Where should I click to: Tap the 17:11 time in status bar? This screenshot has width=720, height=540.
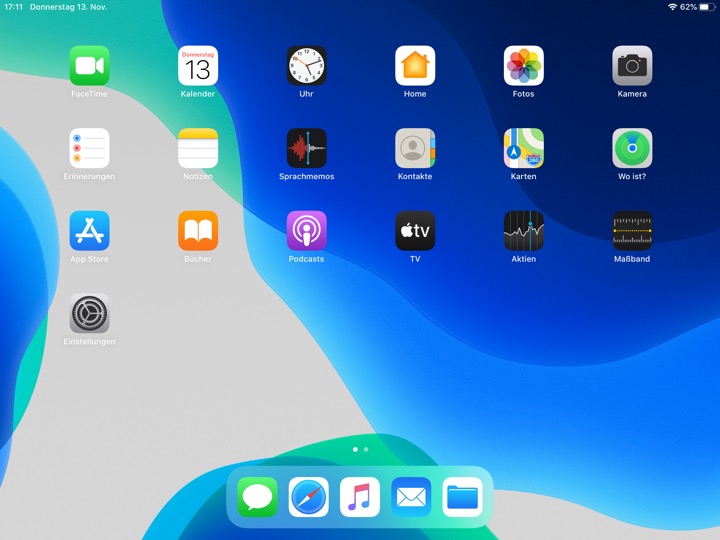(x=14, y=7)
